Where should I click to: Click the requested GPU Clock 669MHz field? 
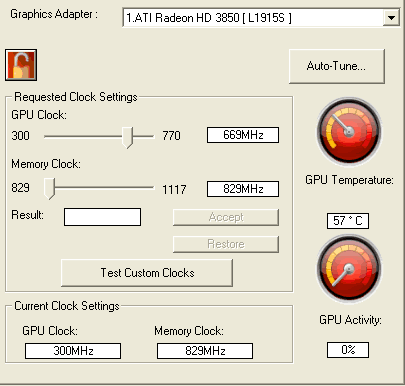click(243, 135)
